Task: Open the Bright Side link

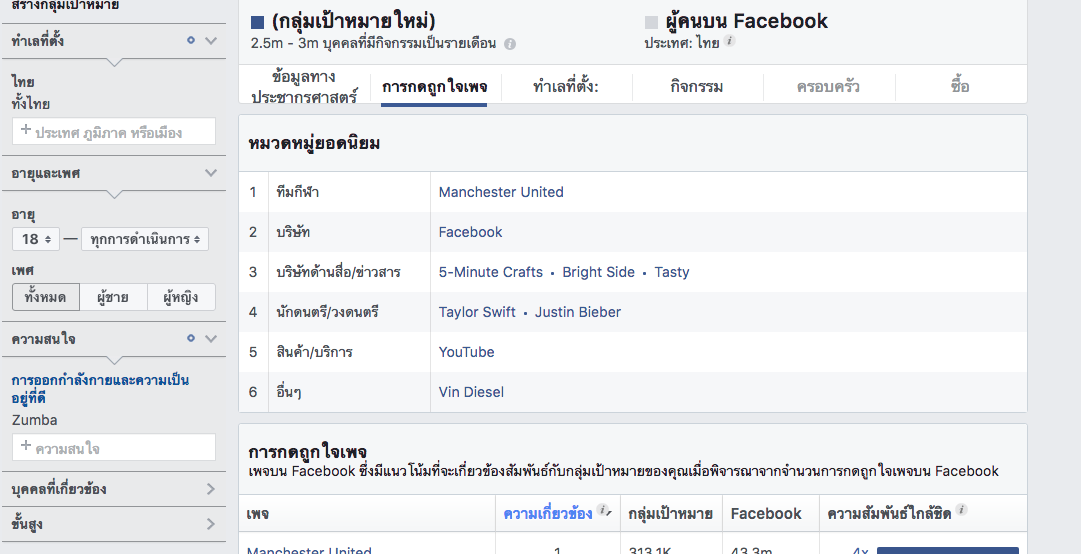Action: (598, 272)
